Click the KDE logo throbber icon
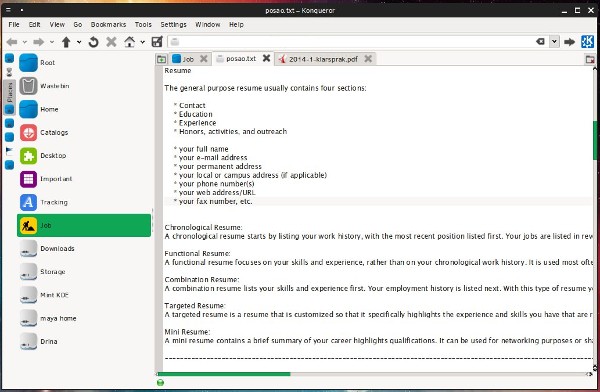Screen dimensions: 600x392 point(587,41)
